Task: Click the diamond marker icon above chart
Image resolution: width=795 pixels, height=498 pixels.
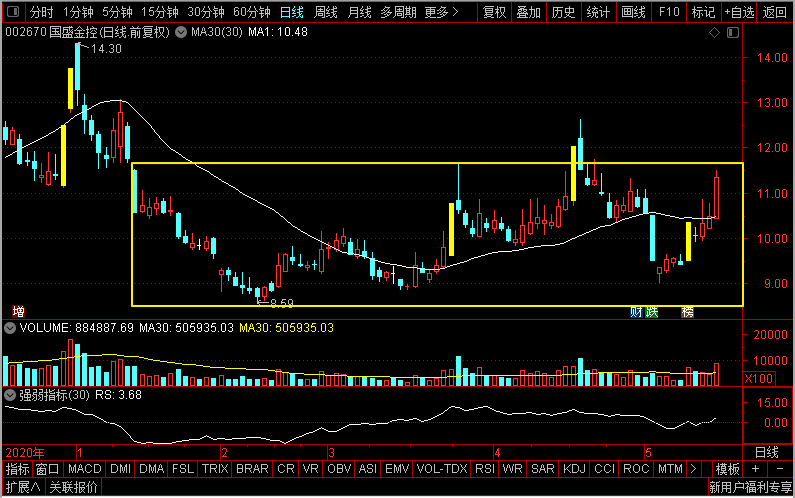Action: point(714,32)
